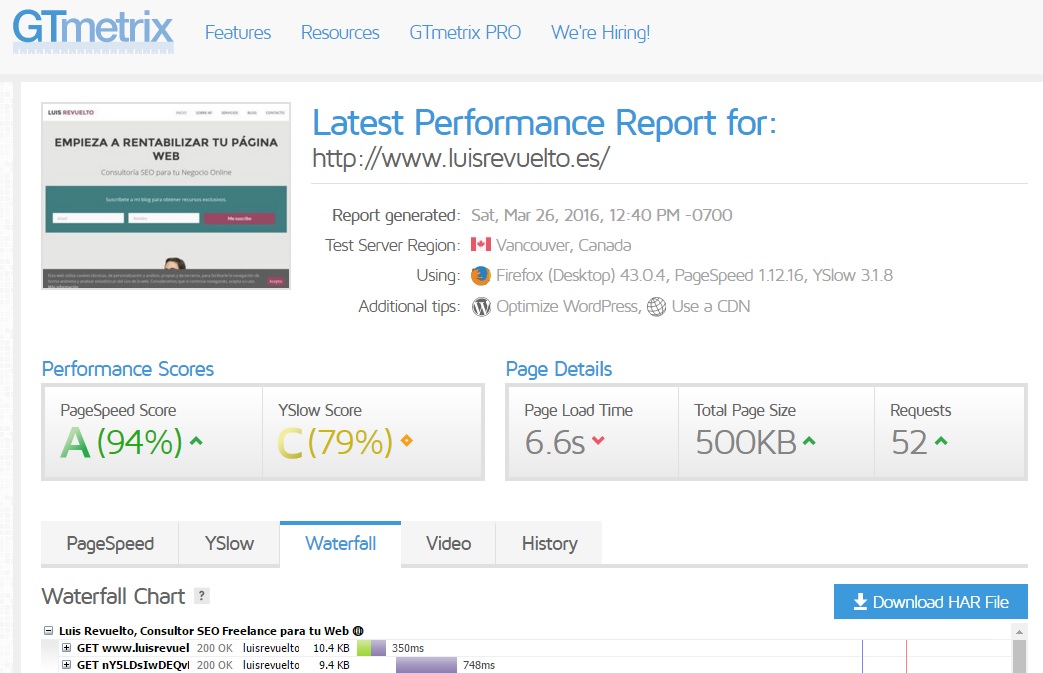
Task: Download the HAR file
Action: click(931, 602)
